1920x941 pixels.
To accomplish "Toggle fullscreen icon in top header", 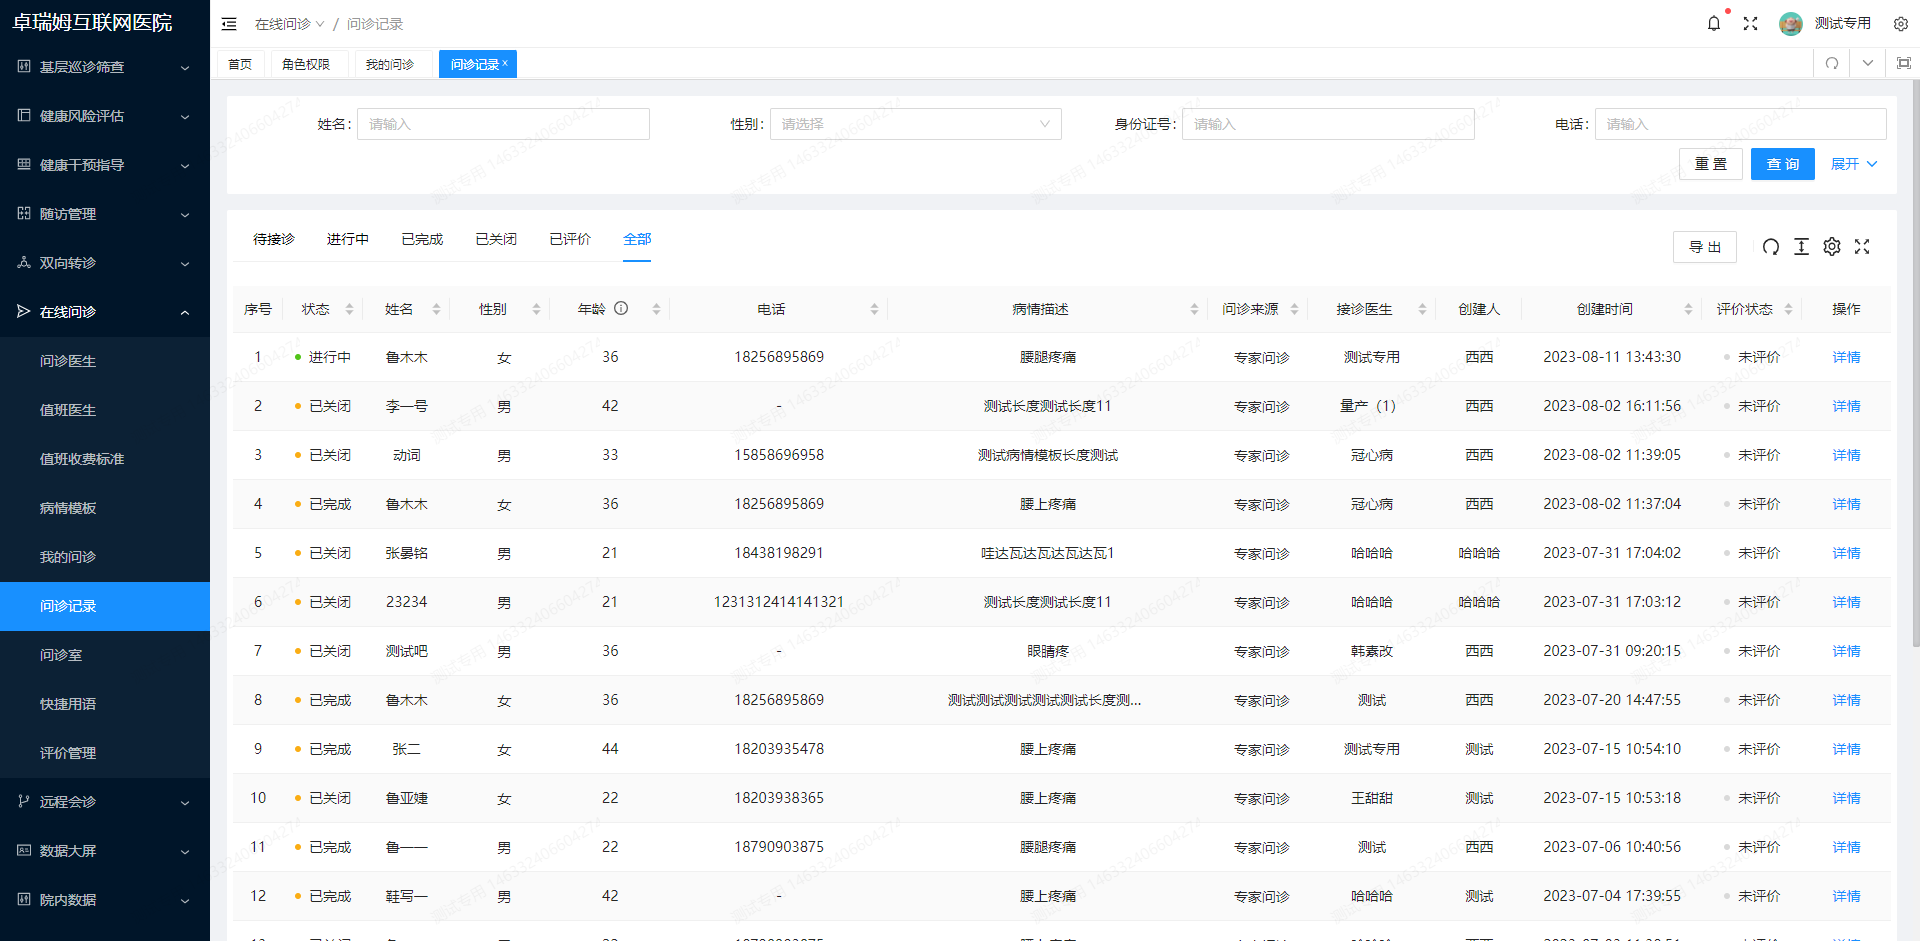I will [1750, 23].
